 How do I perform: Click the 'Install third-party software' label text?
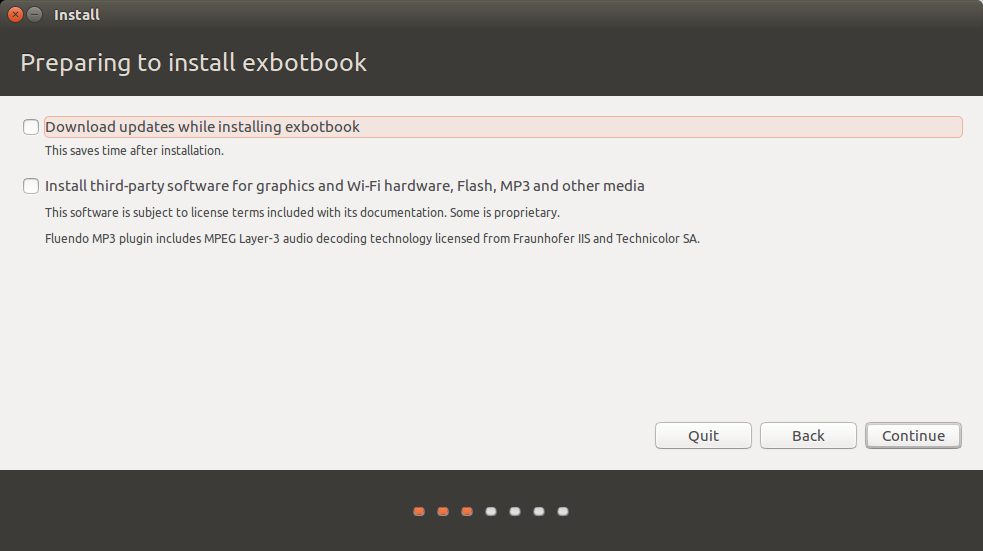coord(345,186)
